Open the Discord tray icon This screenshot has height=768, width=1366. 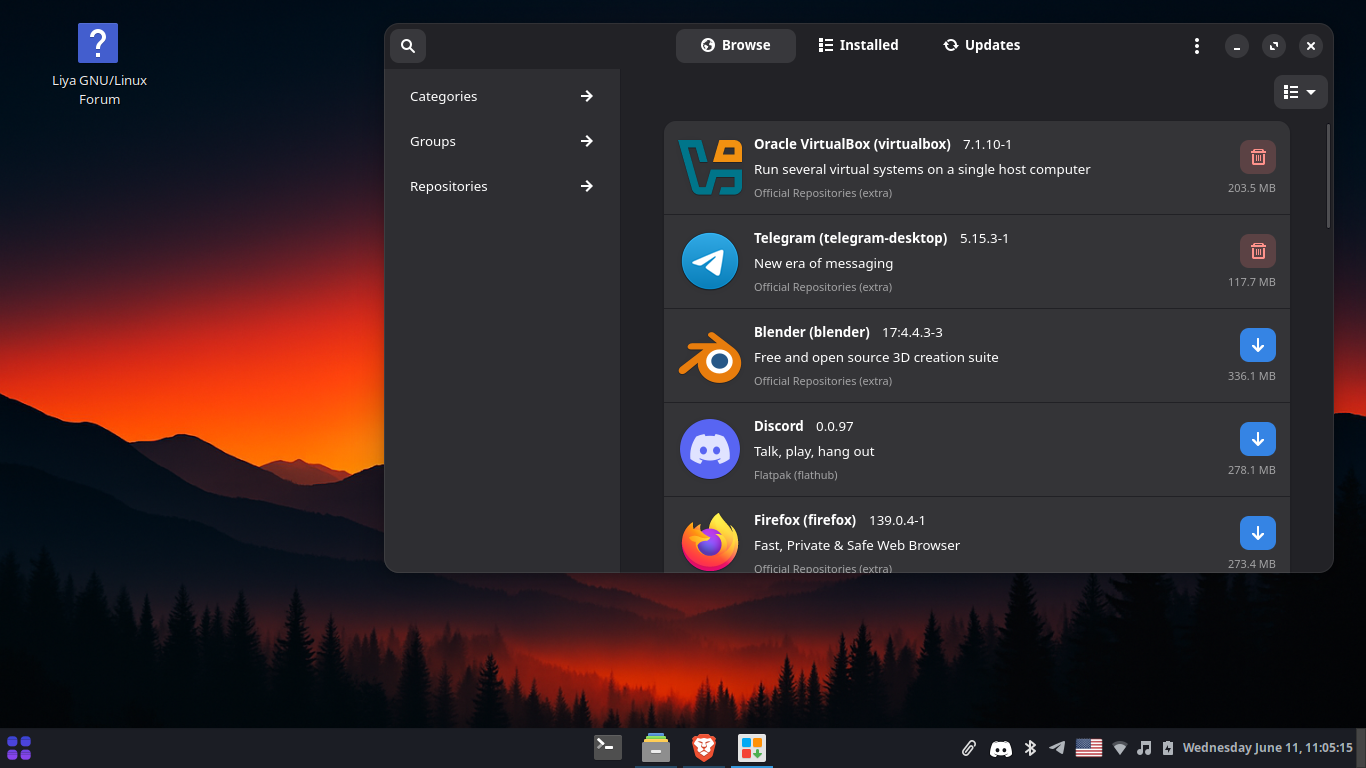1001,747
